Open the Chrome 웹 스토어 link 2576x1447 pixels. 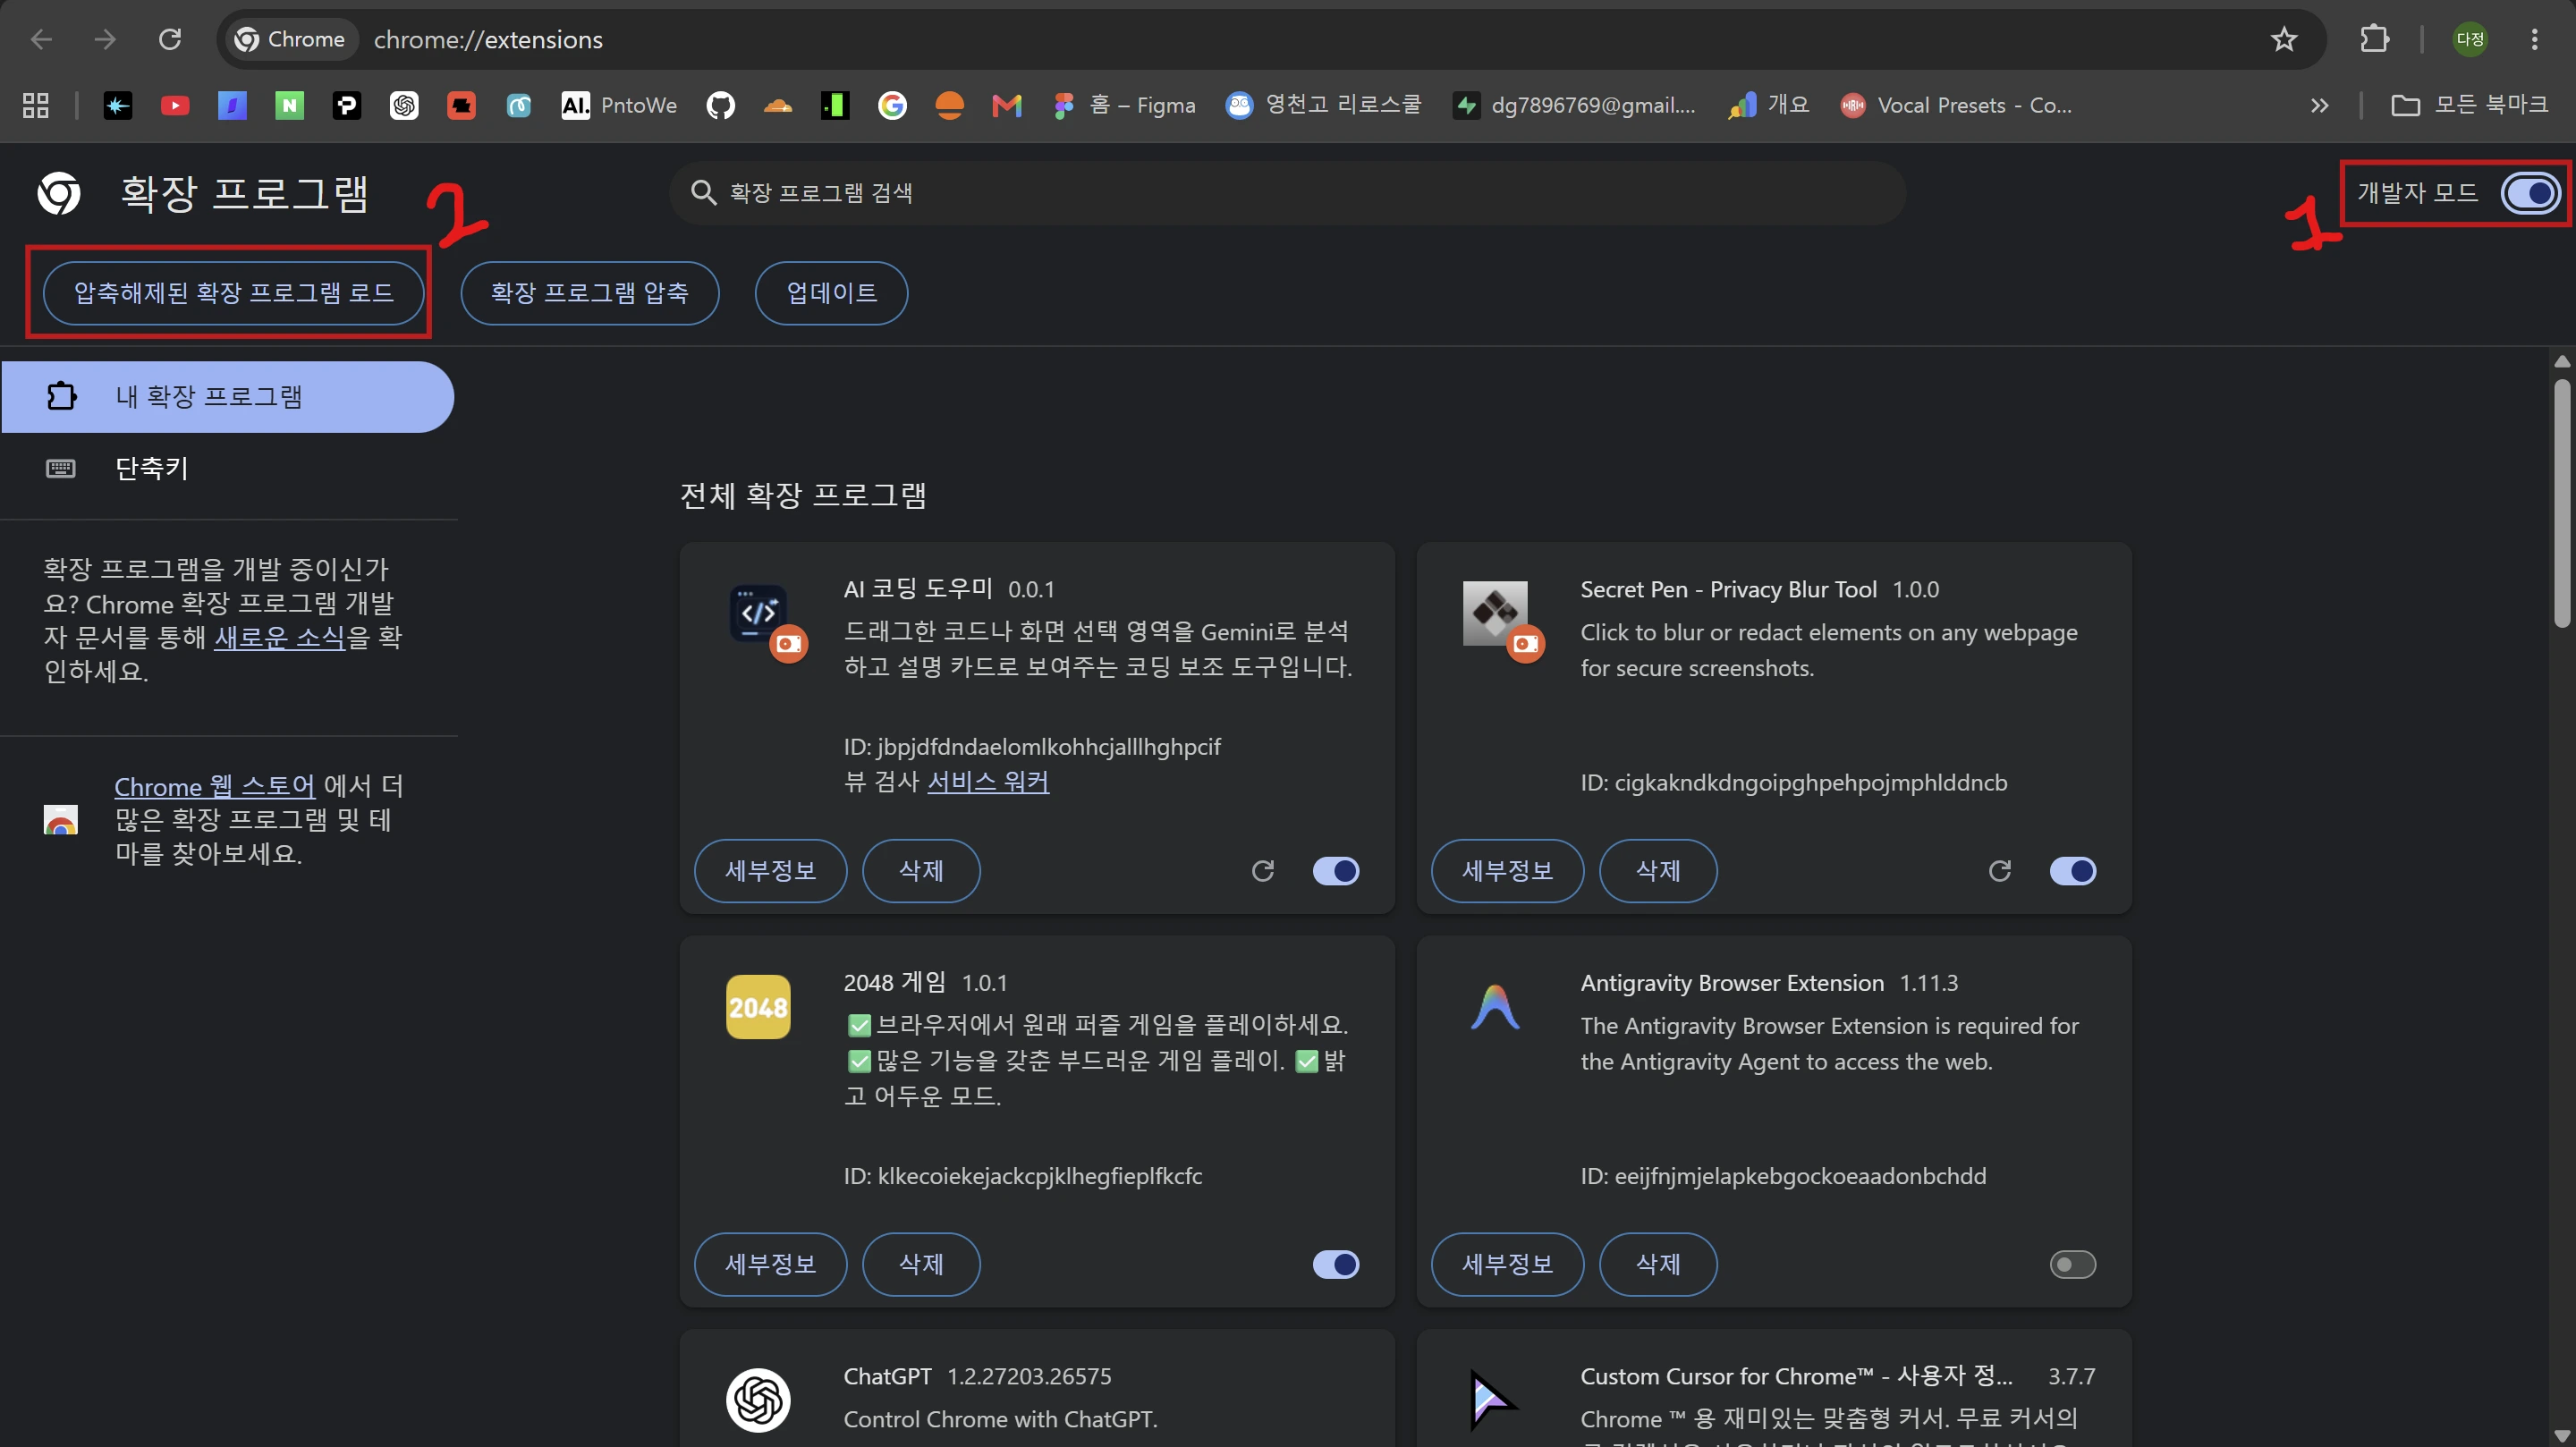(x=215, y=786)
